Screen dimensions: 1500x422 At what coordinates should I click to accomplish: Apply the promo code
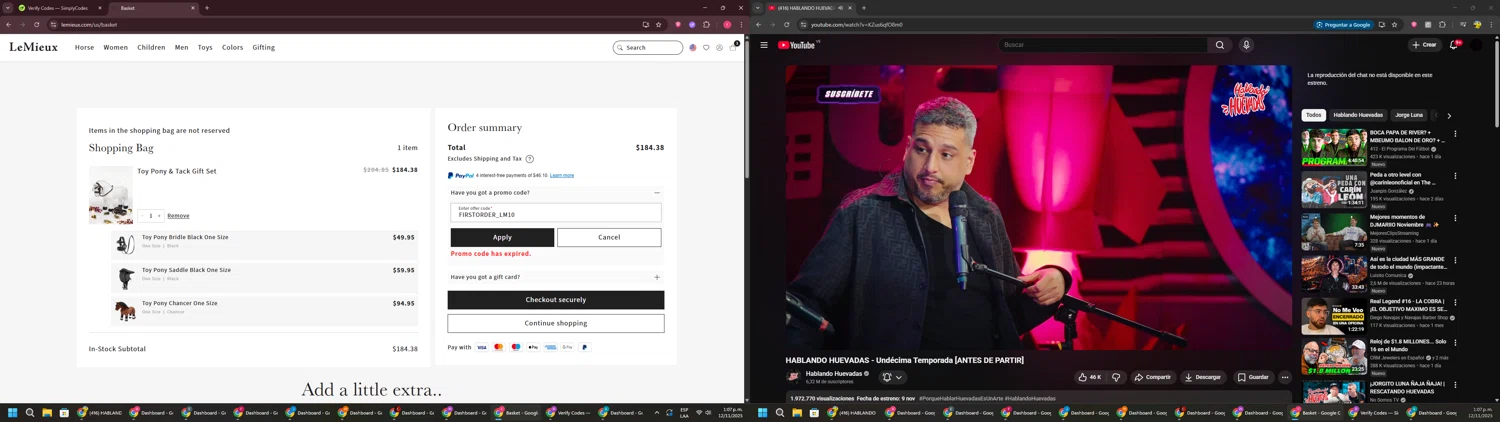(x=502, y=237)
